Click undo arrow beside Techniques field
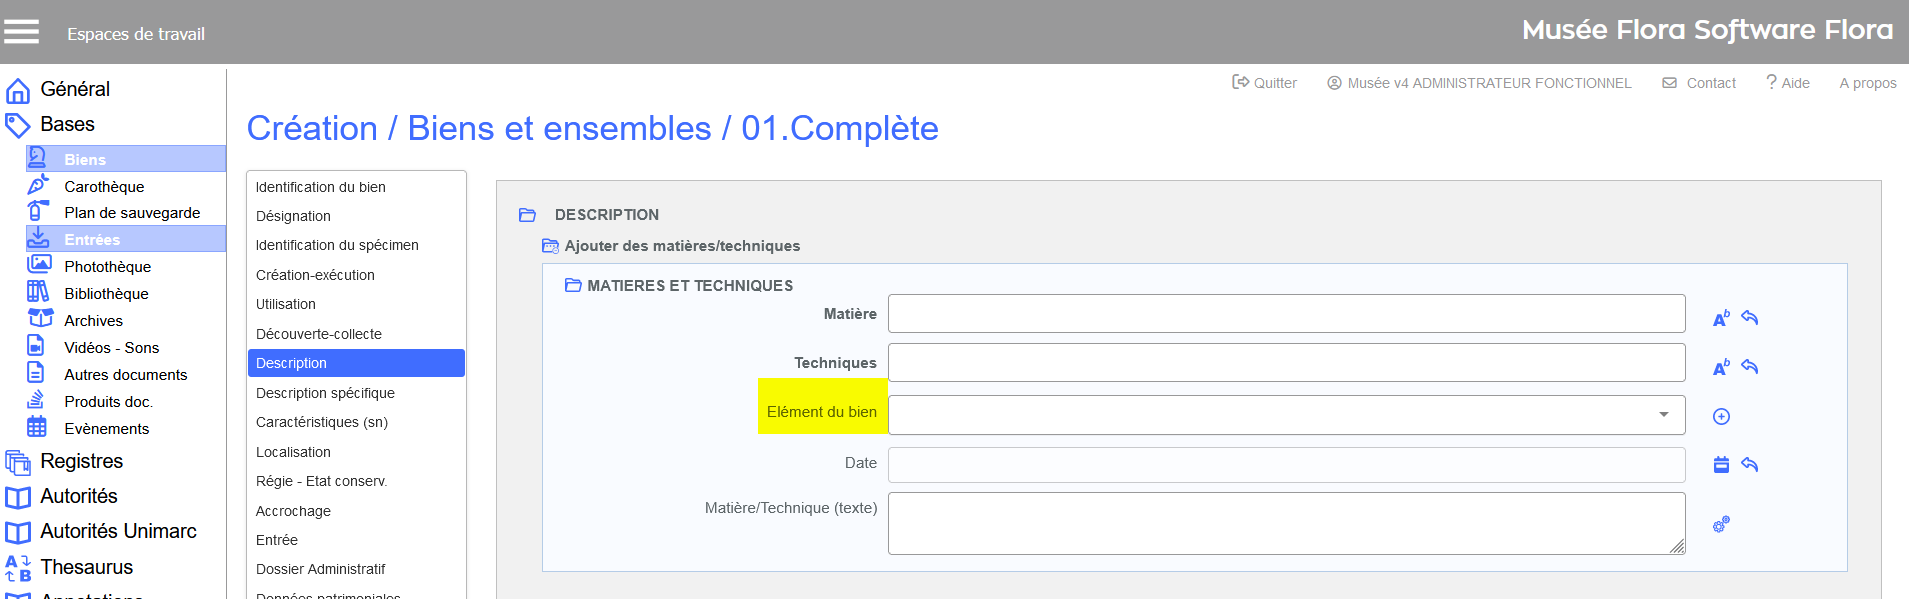The width and height of the screenshot is (1909, 599). pyautogui.click(x=1749, y=367)
